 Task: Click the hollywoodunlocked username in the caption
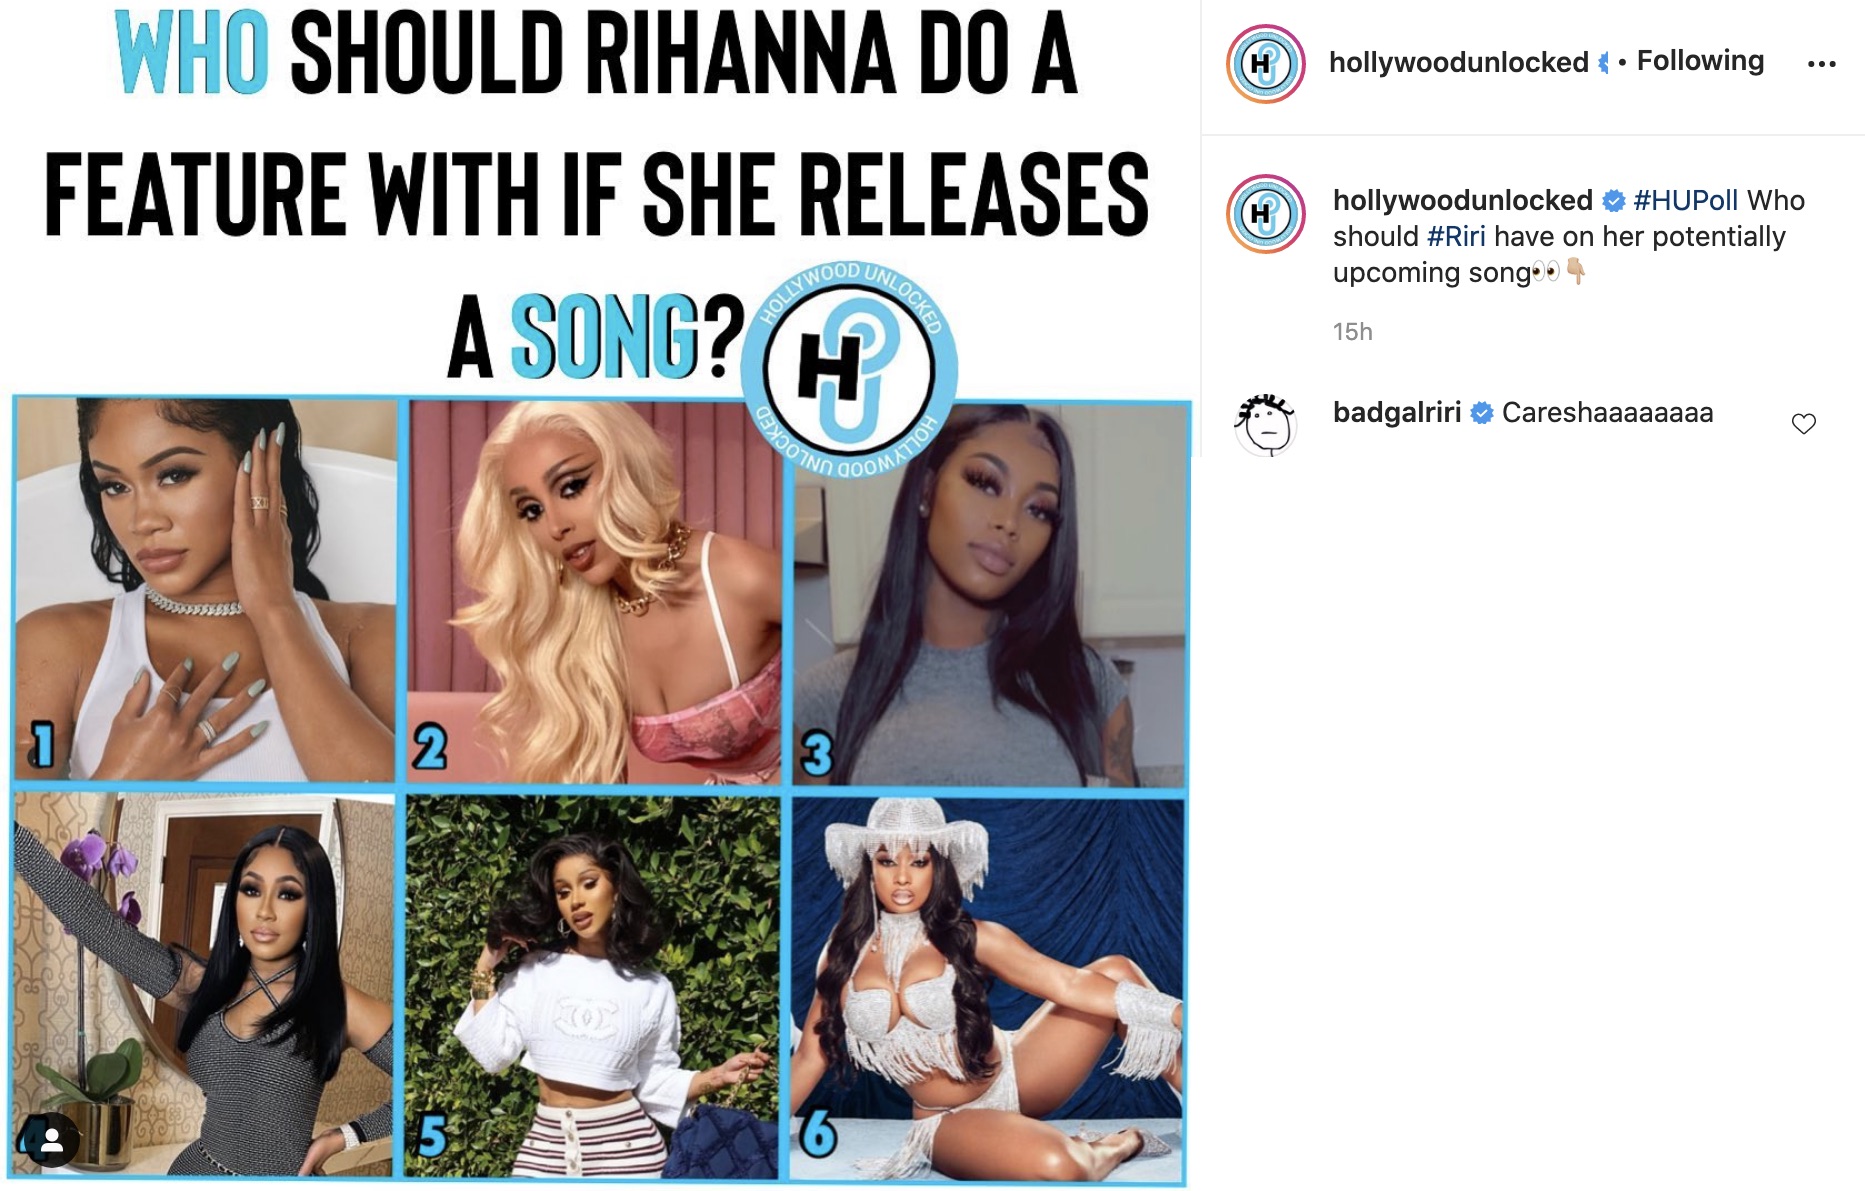(x=1462, y=201)
